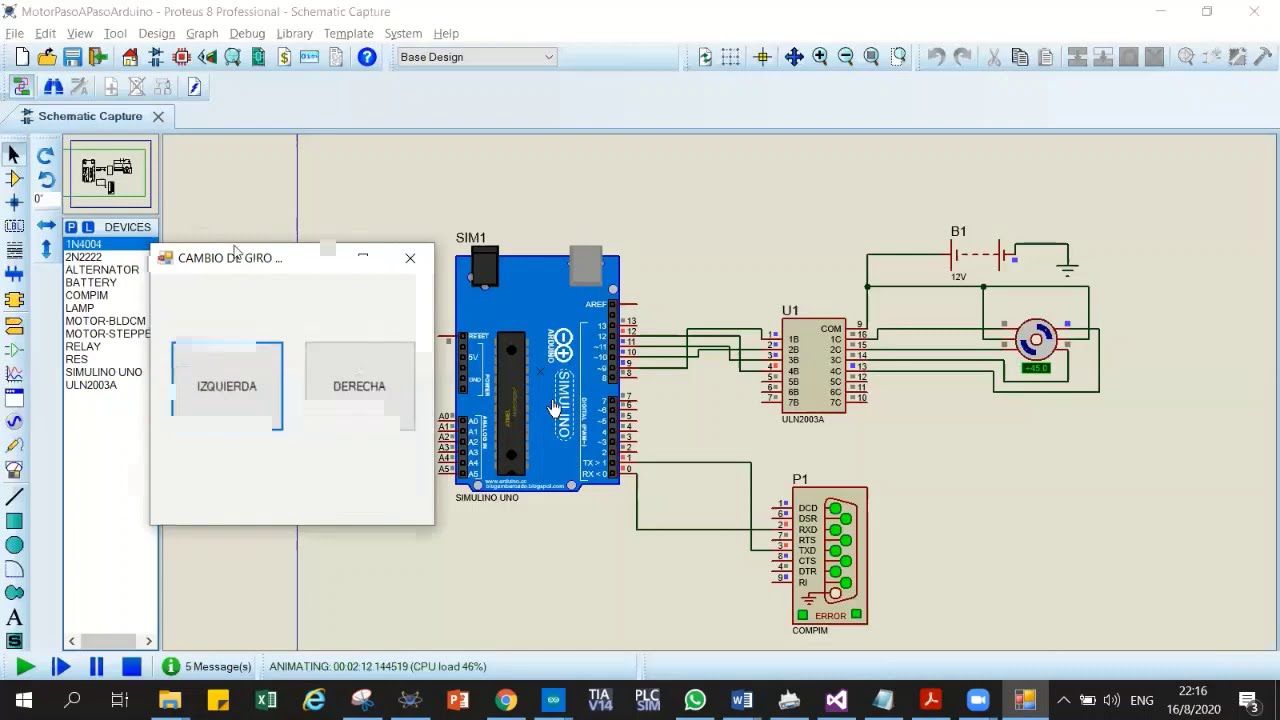Pause the running simulation
Image resolution: width=1280 pixels, height=720 pixels.
96,667
